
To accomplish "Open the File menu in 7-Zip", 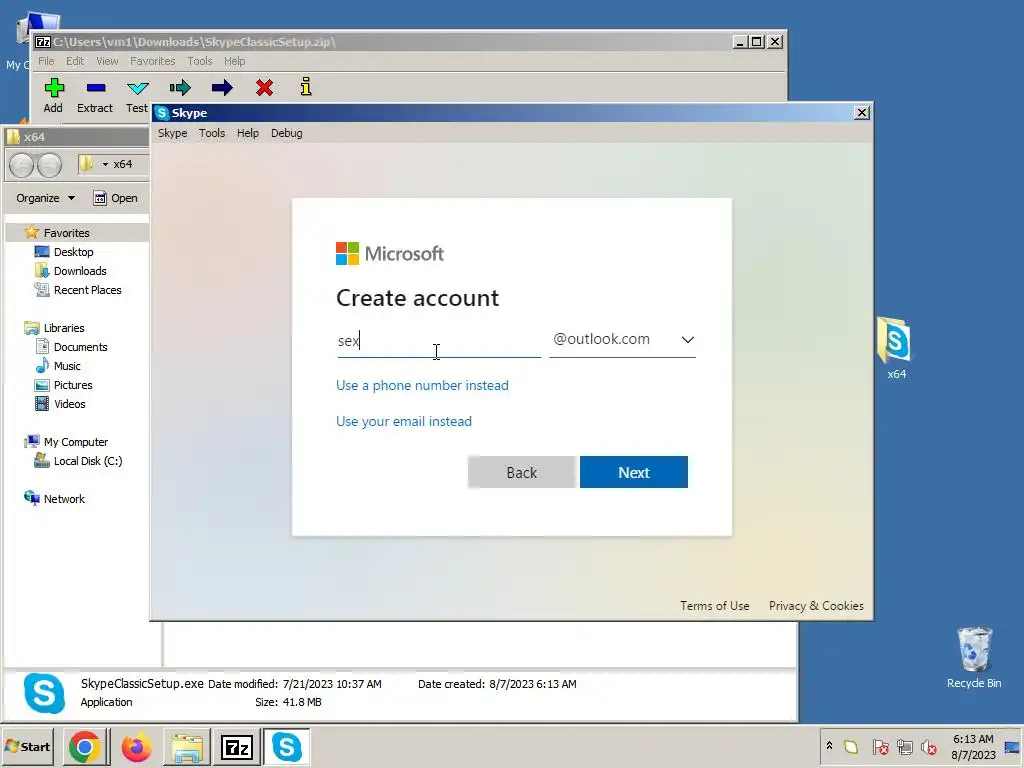I will tap(46, 61).
